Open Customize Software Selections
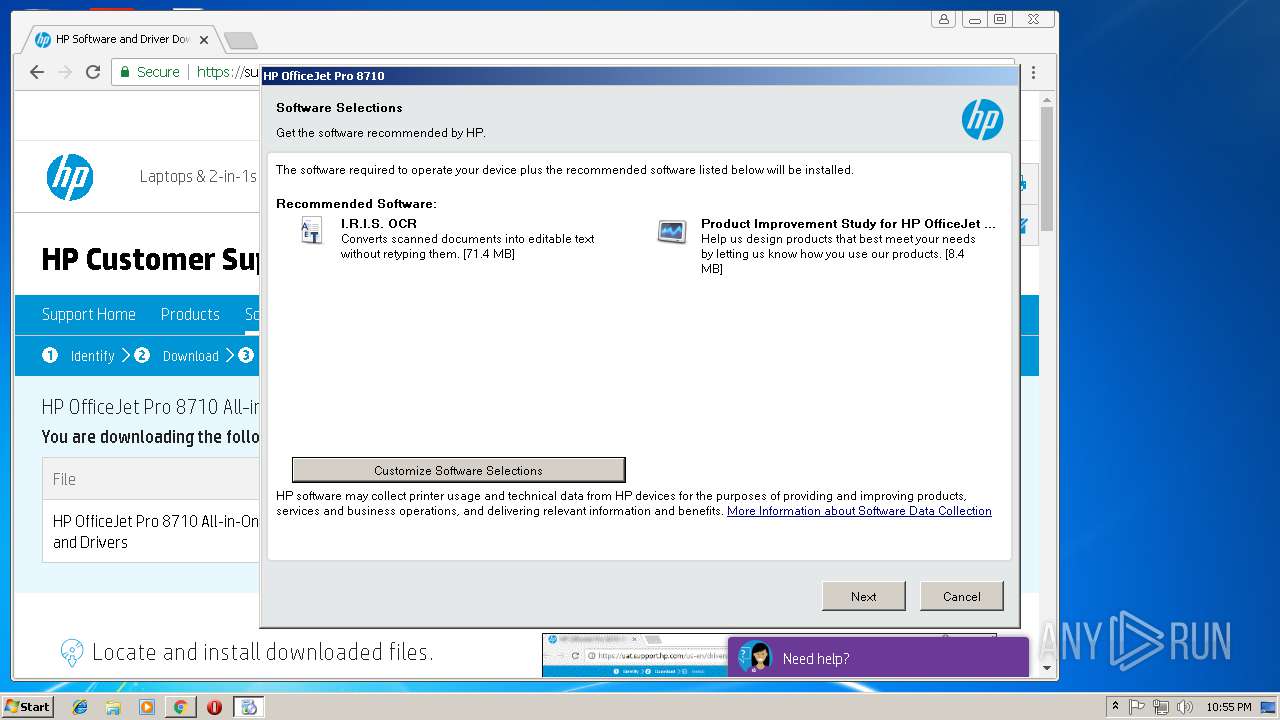 [458, 470]
